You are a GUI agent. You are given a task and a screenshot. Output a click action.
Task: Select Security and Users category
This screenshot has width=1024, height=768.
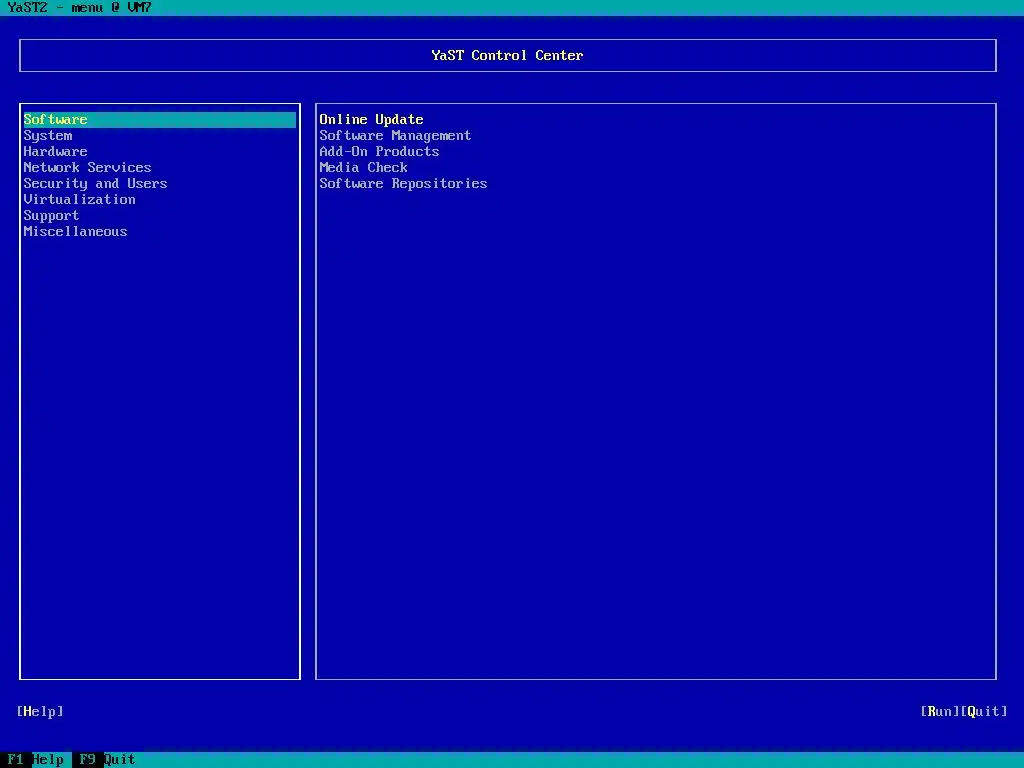tap(95, 184)
